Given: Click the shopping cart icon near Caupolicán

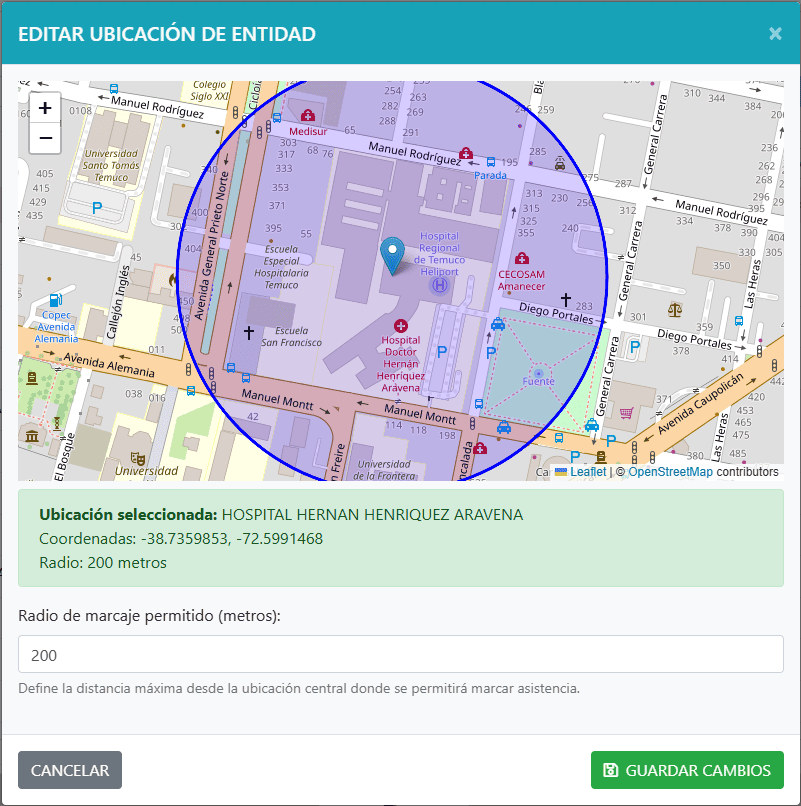Looking at the screenshot, I should coord(627,412).
